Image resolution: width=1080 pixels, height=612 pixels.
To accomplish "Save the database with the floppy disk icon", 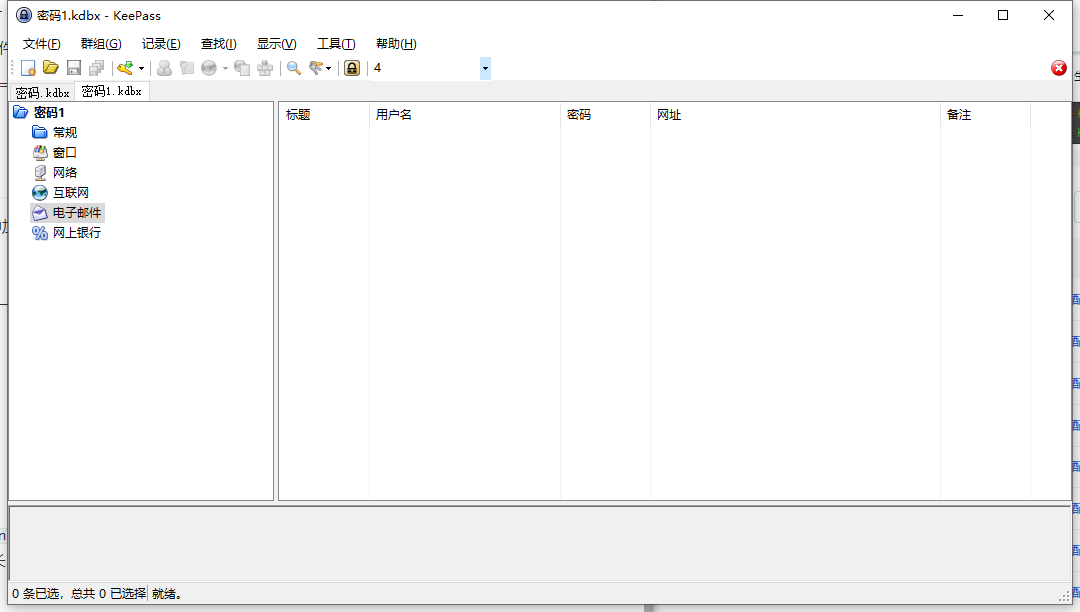I will 74,67.
